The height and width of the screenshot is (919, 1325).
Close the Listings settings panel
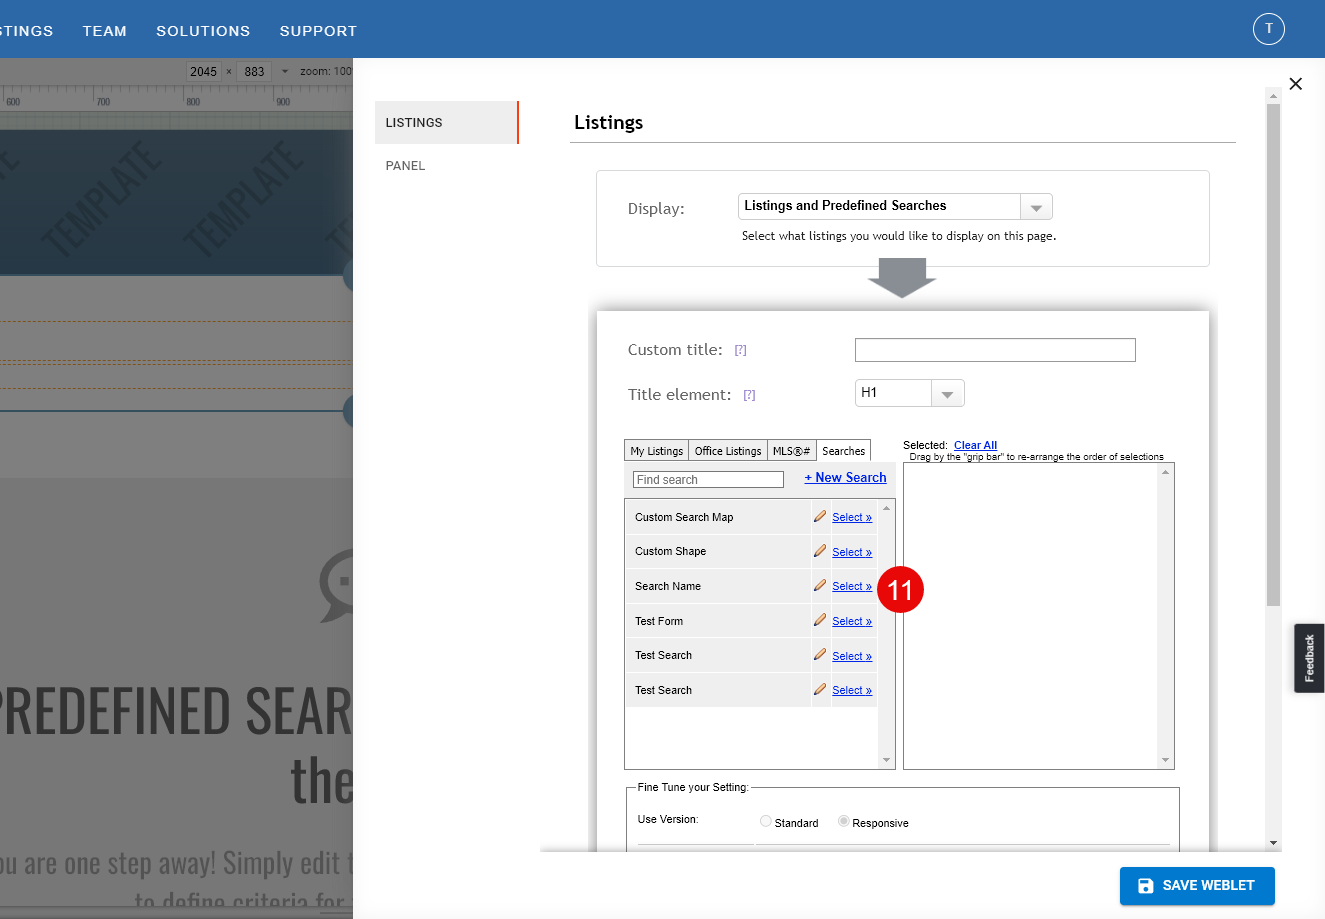point(1296,84)
